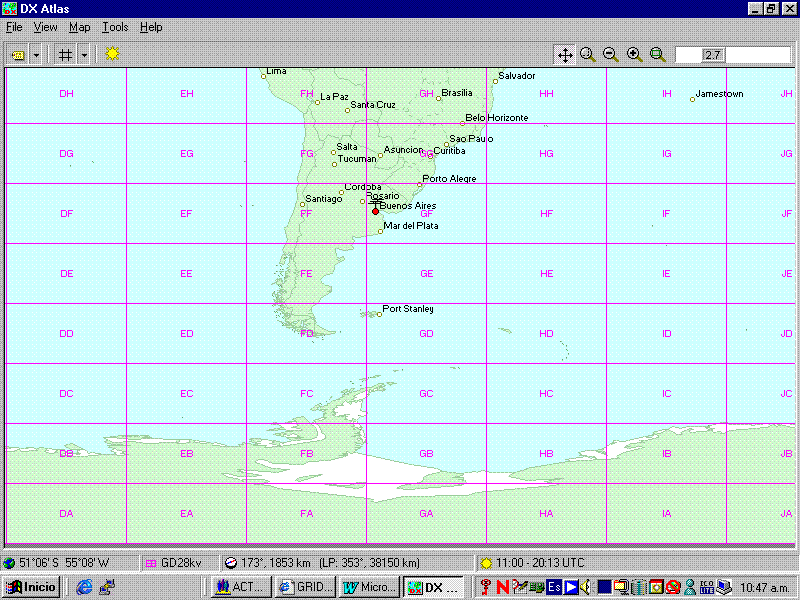Open the map style dropdown arrow
The height and width of the screenshot is (600, 800).
click(36, 55)
